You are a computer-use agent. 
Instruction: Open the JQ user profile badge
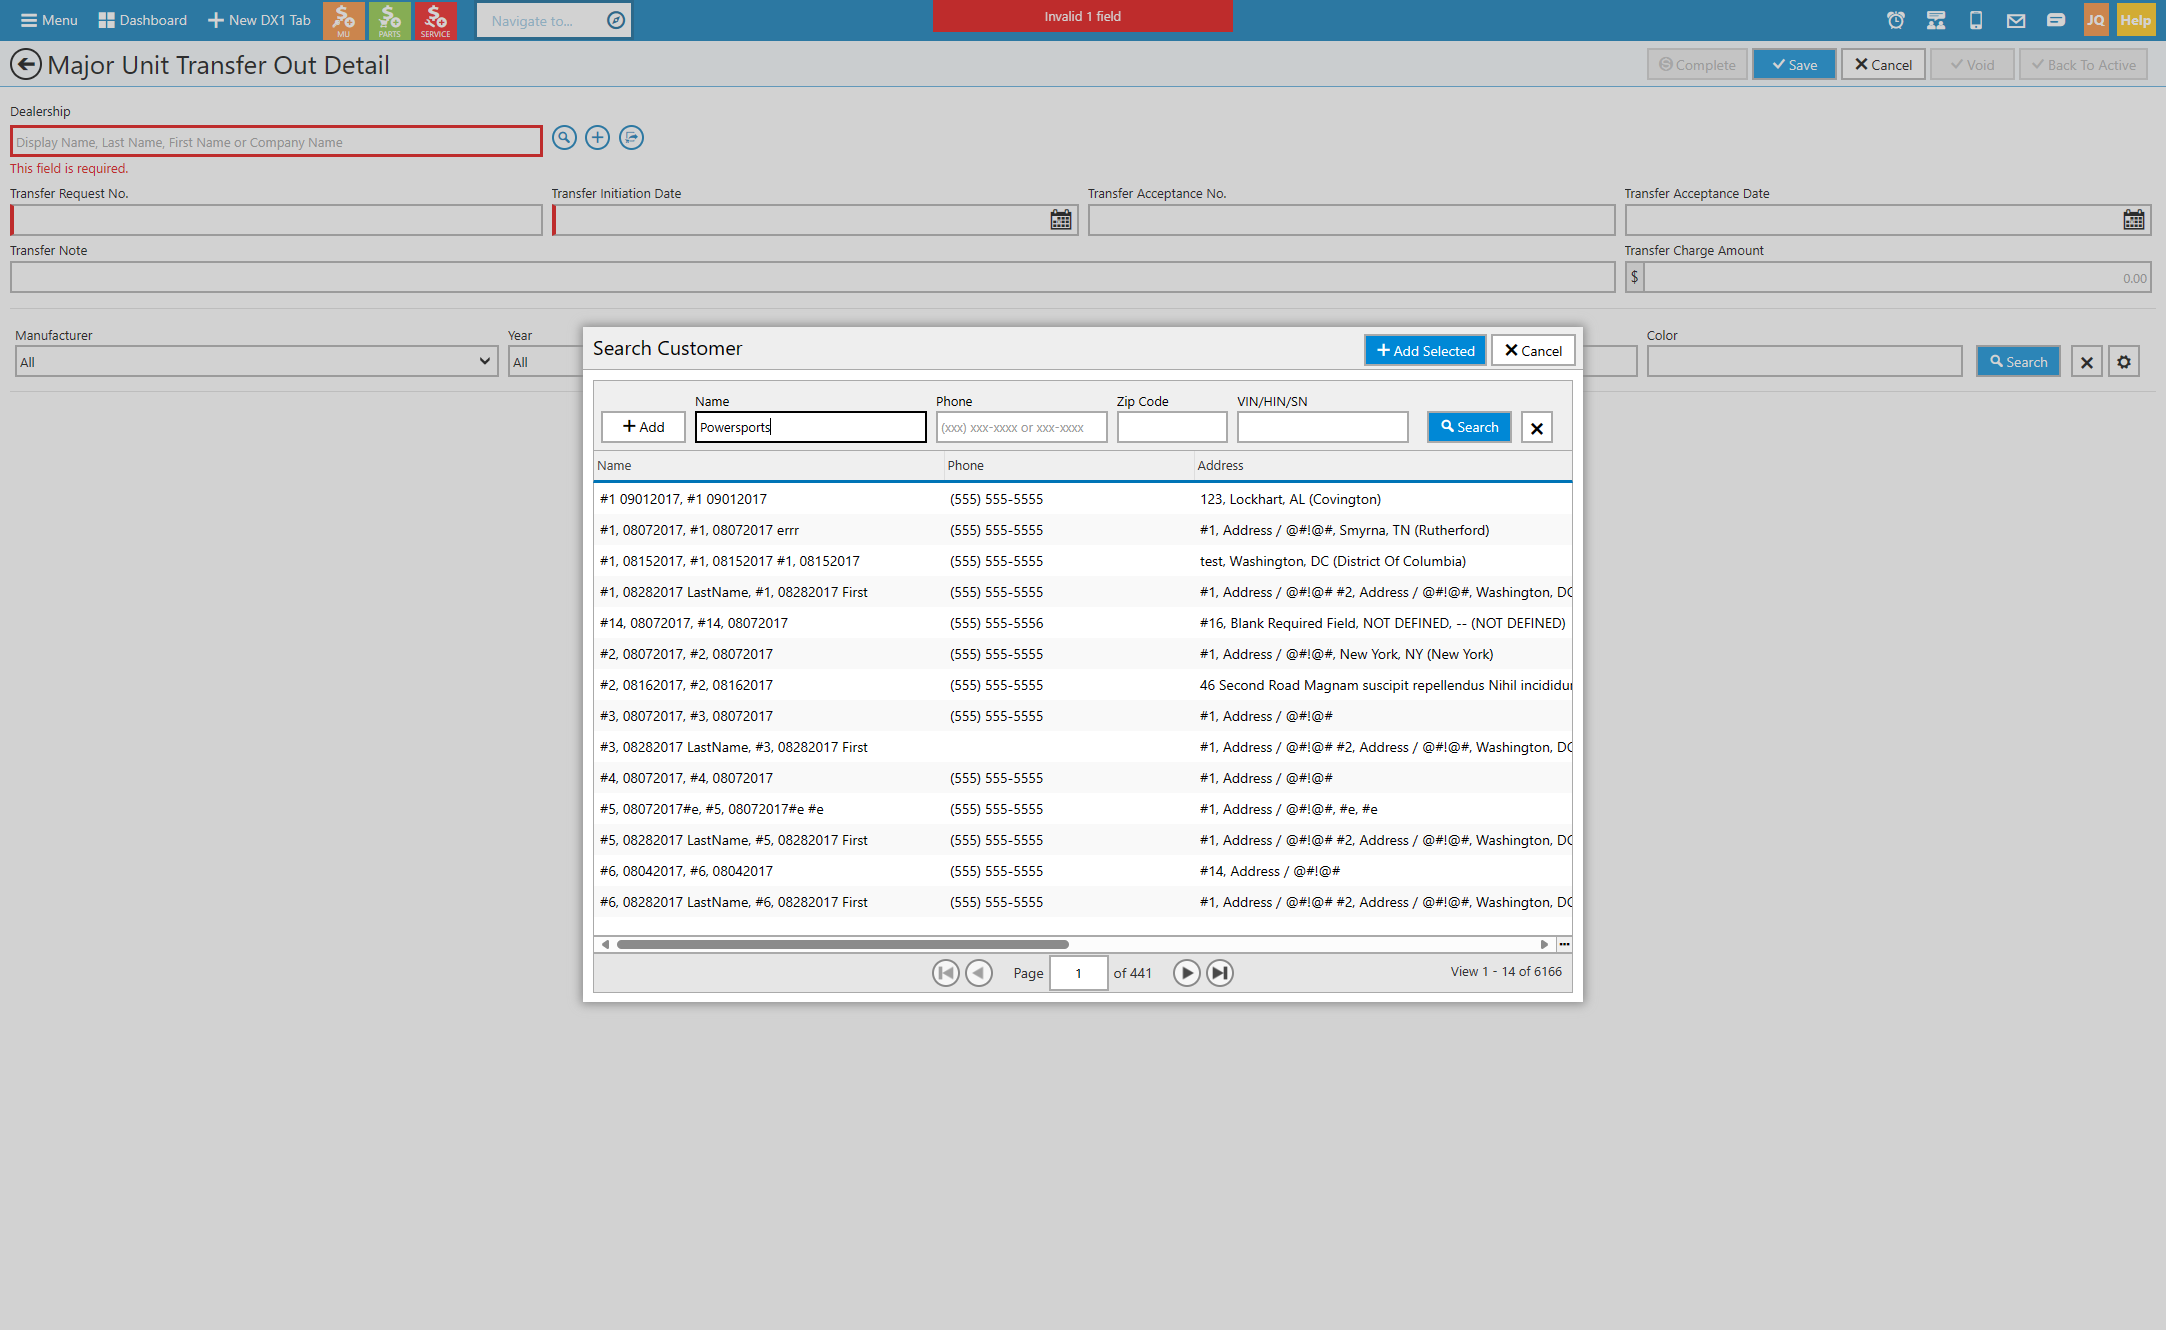[2095, 20]
